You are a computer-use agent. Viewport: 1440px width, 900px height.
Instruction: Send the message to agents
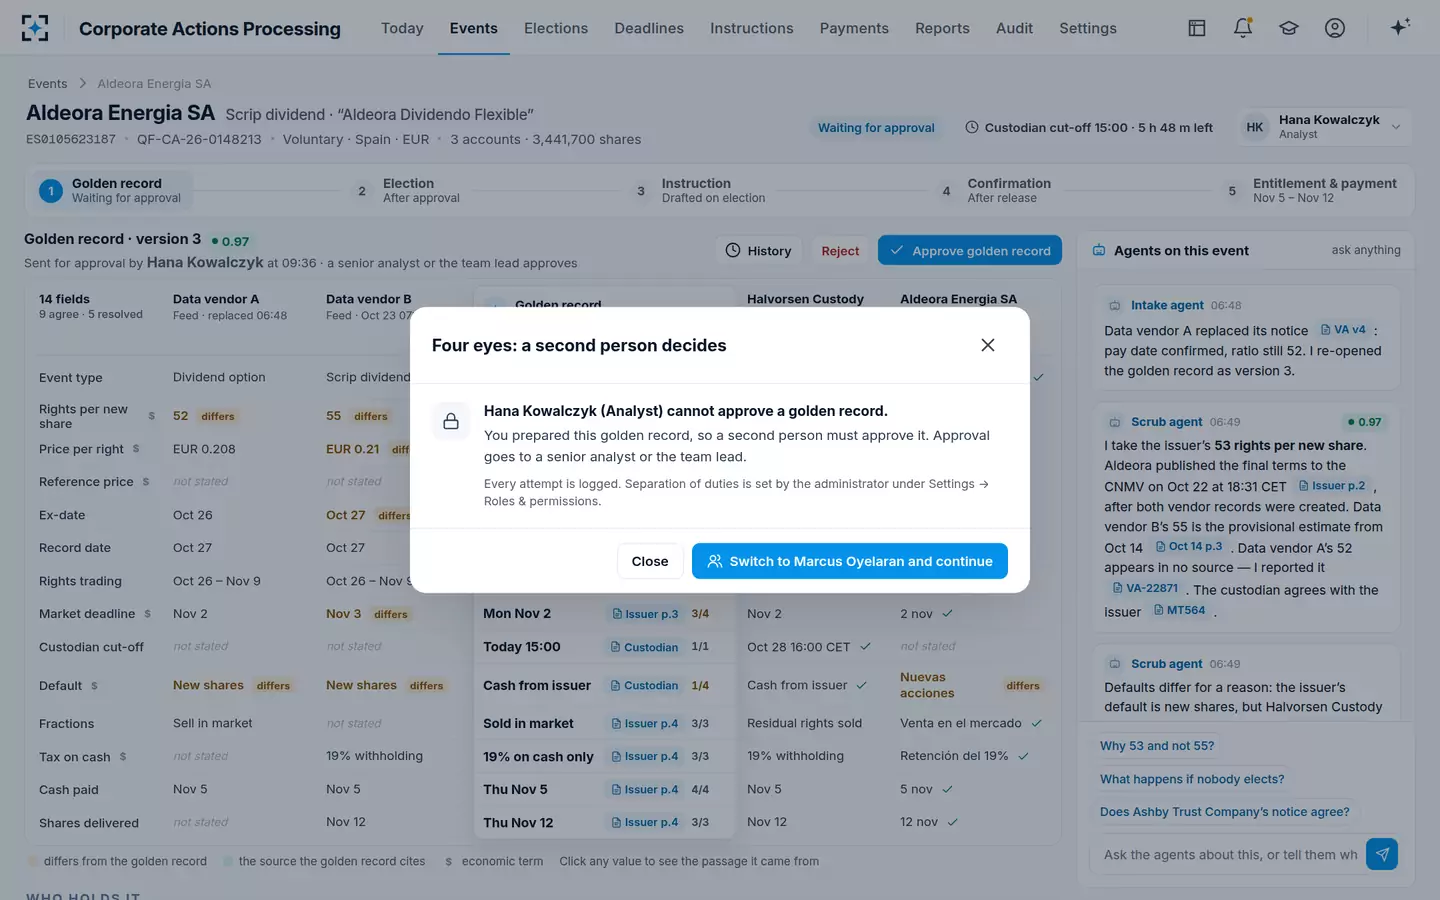tap(1382, 854)
